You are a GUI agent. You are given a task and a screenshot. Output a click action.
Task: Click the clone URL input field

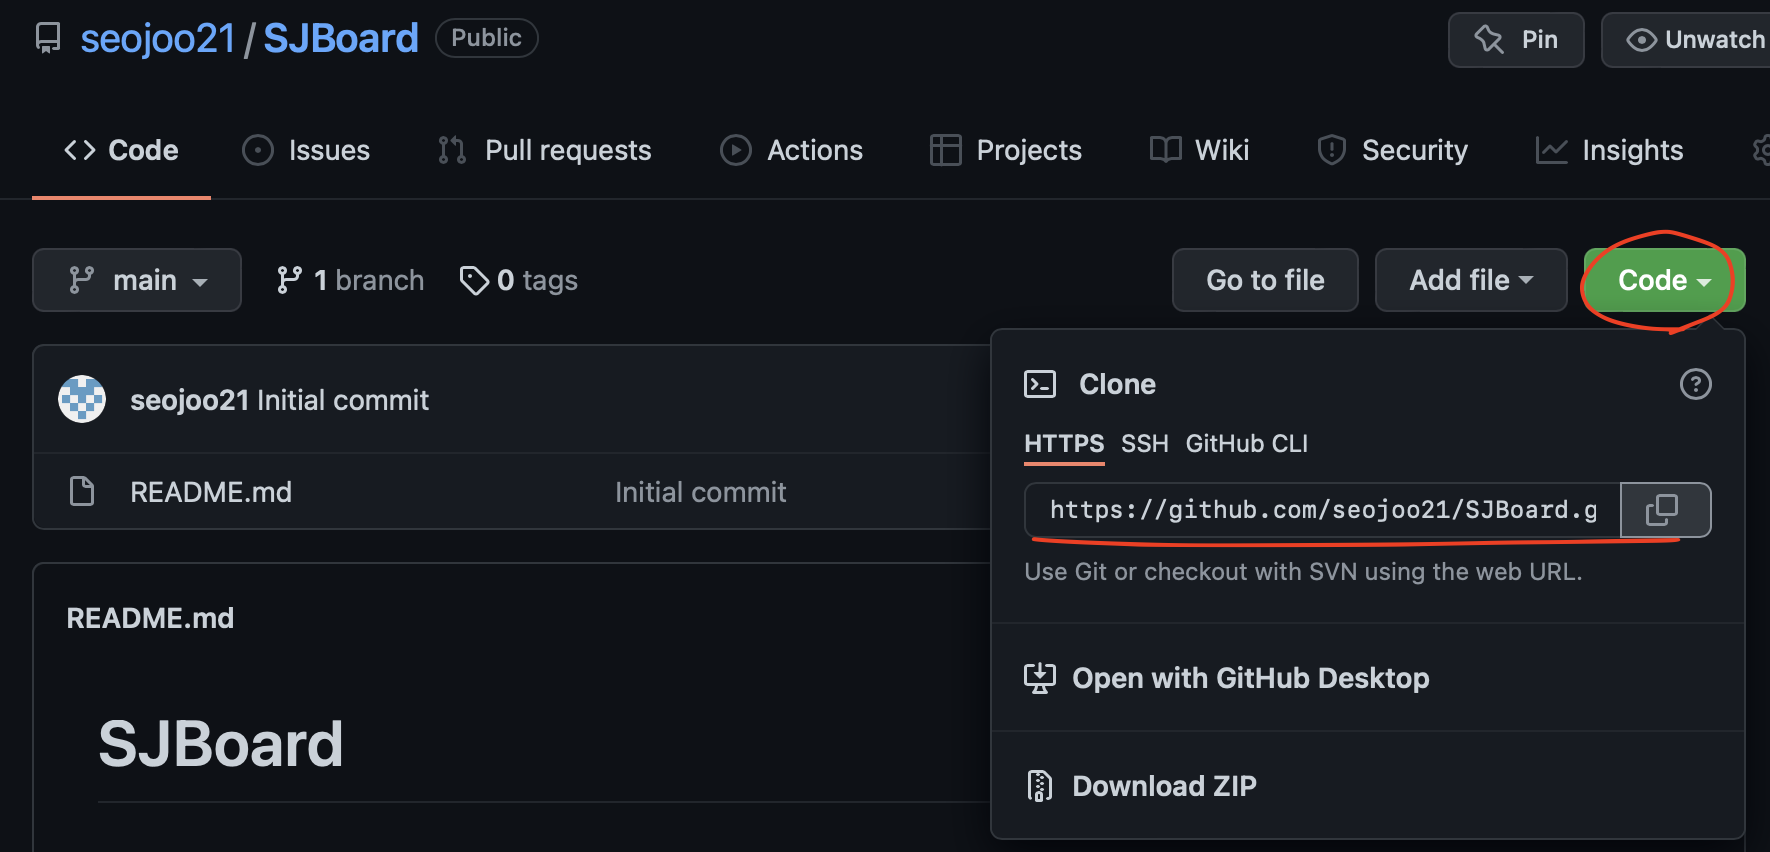coord(1323,510)
